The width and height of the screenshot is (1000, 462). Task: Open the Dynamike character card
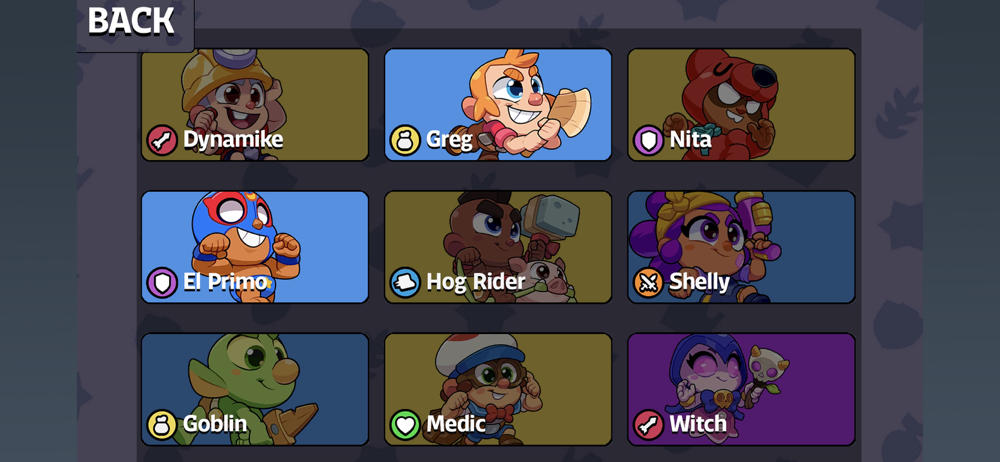click(255, 105)
